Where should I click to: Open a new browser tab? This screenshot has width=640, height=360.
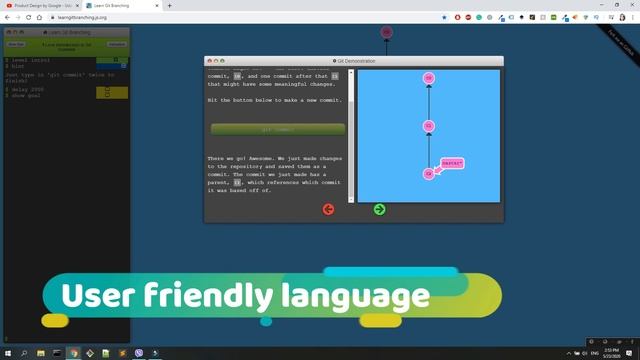(x=169, y=6)
